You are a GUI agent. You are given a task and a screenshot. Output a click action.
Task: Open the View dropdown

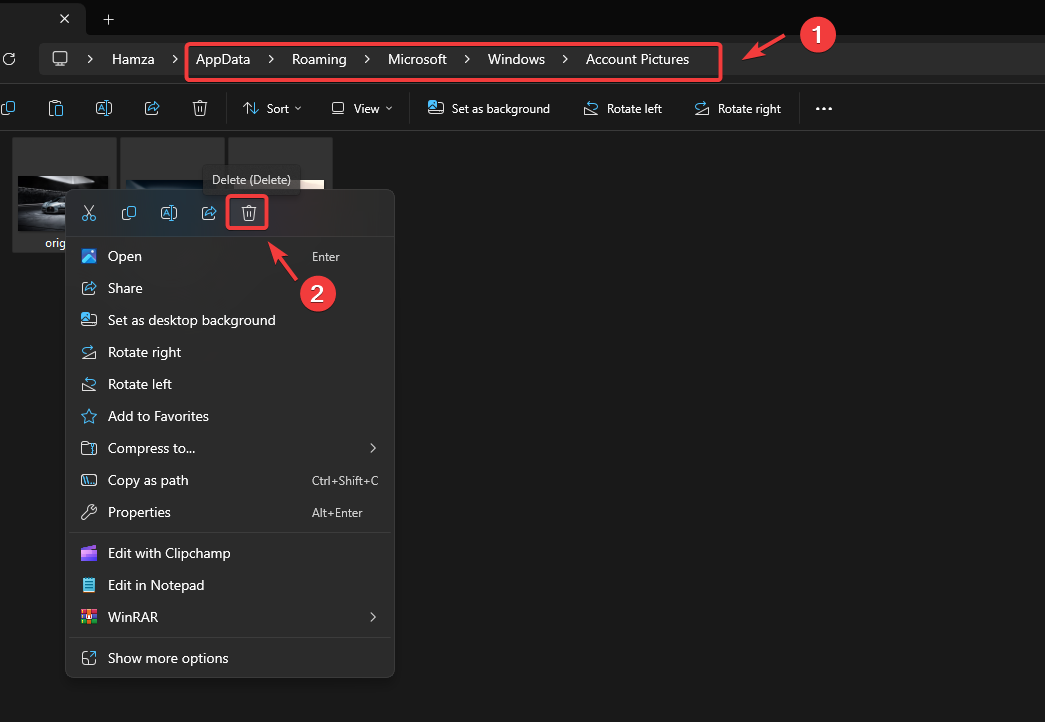pos(362,109)
